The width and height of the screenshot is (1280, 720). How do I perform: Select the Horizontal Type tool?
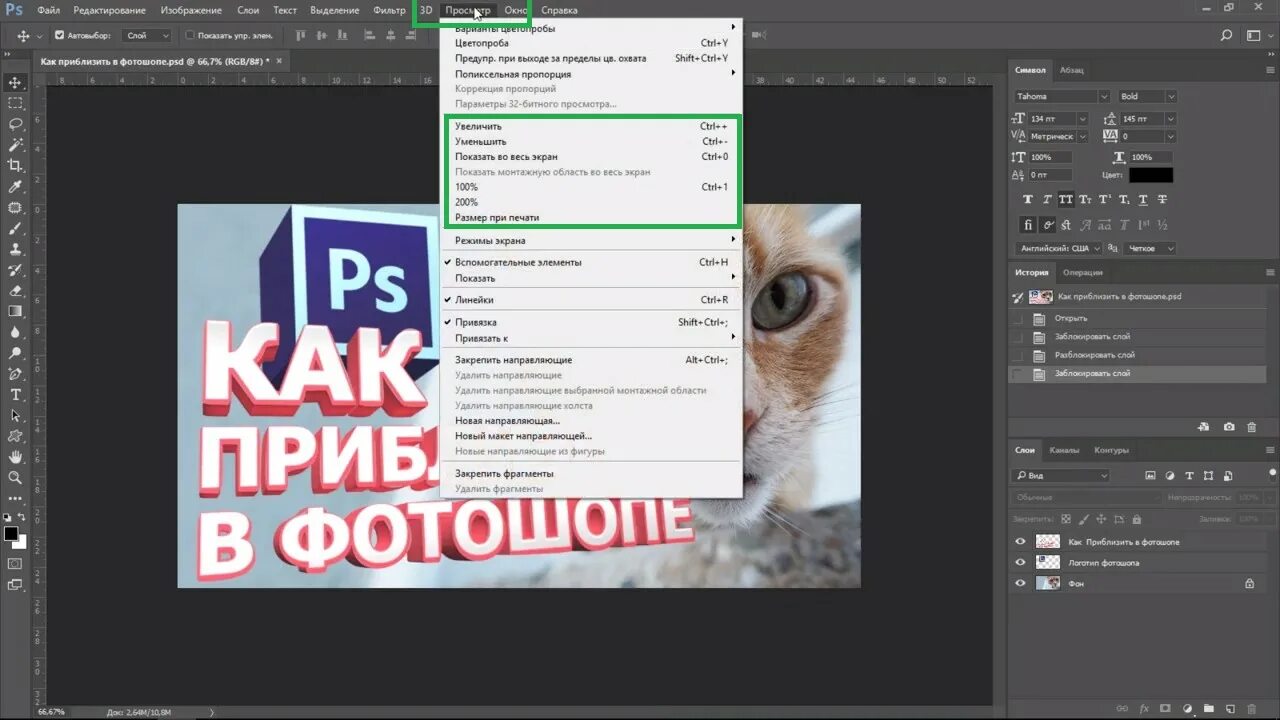click(x=15, y=395)
